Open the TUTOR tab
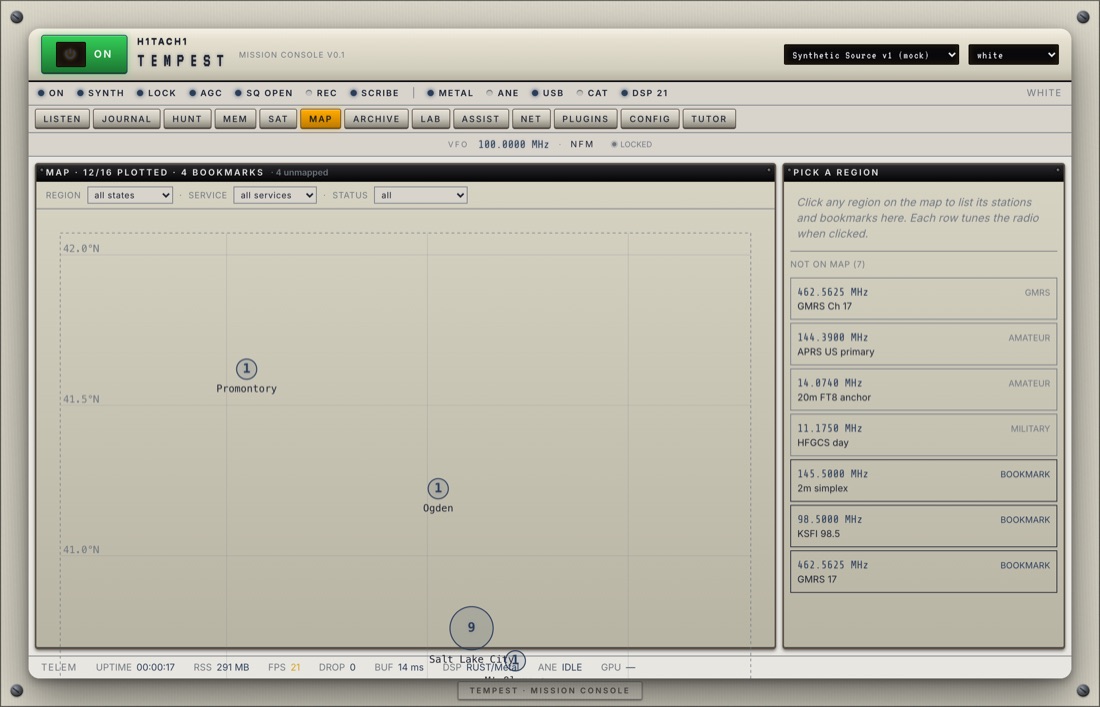The image size is (1100, 707). pyautogui.click(x=709, y=119)
